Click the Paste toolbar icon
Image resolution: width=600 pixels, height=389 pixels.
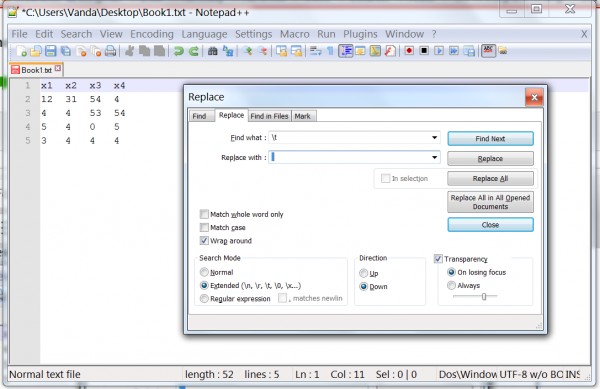pyautogui.click(x=160, y=51)
